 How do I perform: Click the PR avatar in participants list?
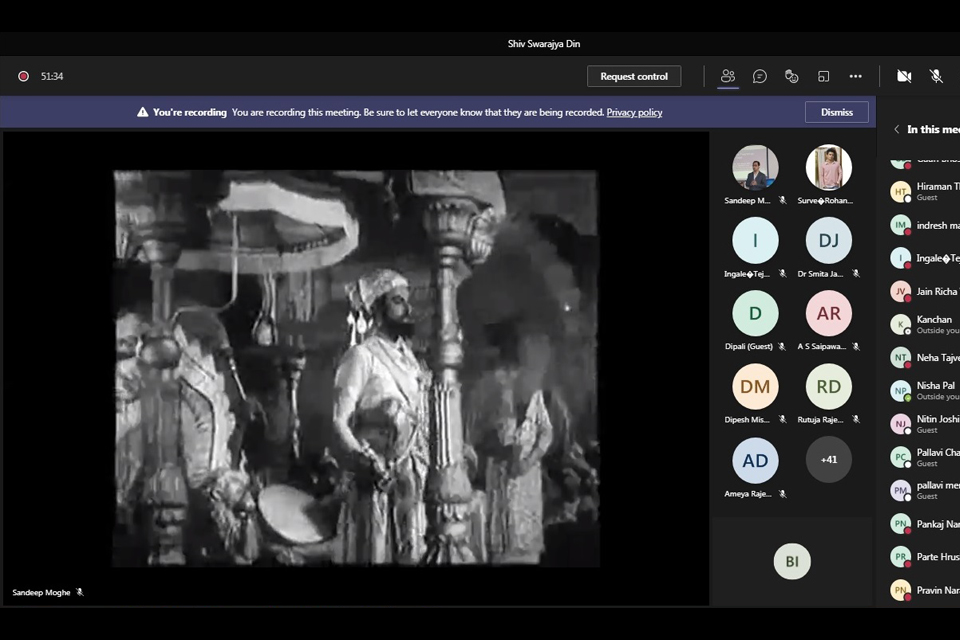click(900, 557)
